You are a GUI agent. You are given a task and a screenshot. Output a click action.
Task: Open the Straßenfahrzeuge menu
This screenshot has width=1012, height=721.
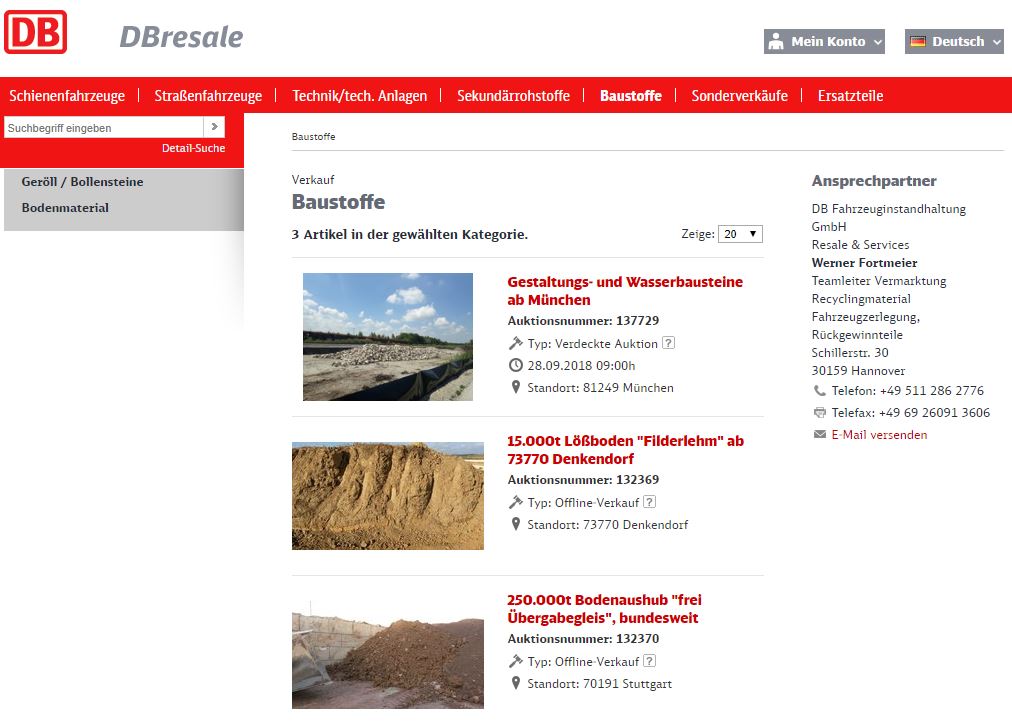(208, 96)
